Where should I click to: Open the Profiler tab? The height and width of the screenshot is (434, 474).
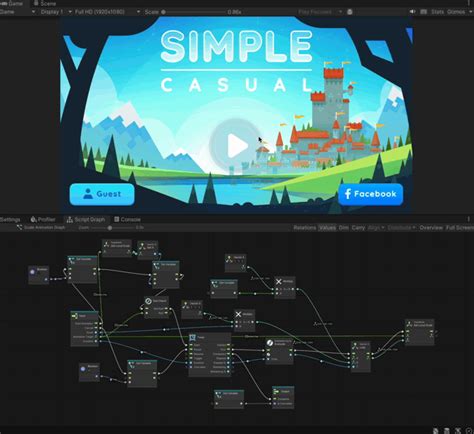pos(43,219)
